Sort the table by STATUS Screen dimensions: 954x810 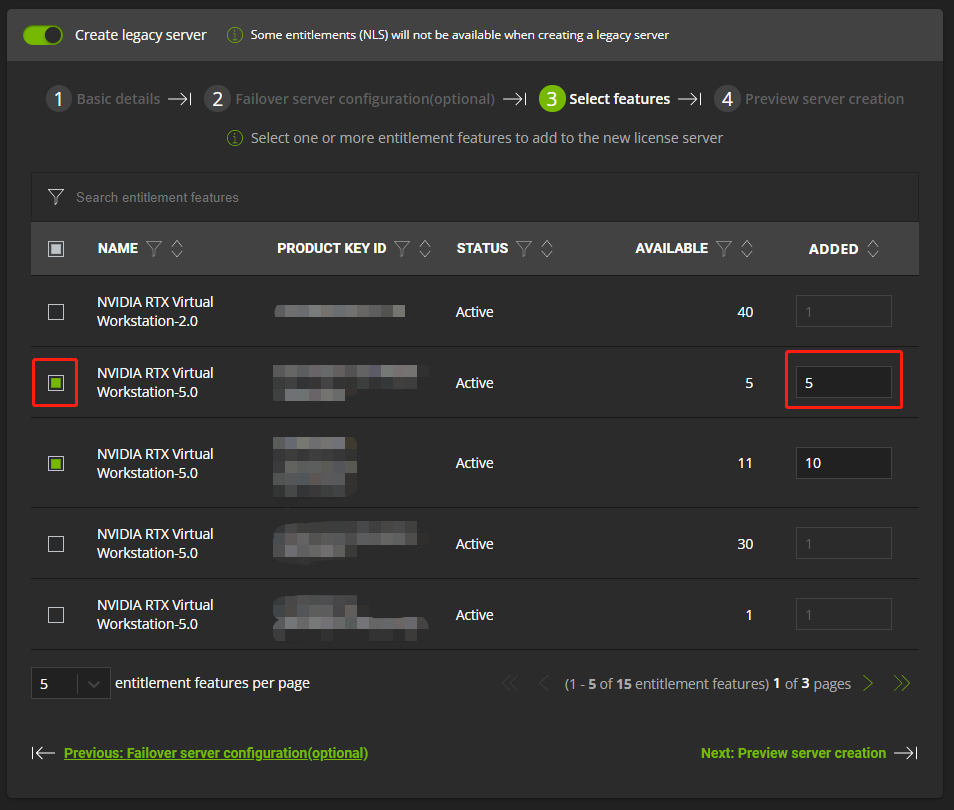[x=547, y=248]
